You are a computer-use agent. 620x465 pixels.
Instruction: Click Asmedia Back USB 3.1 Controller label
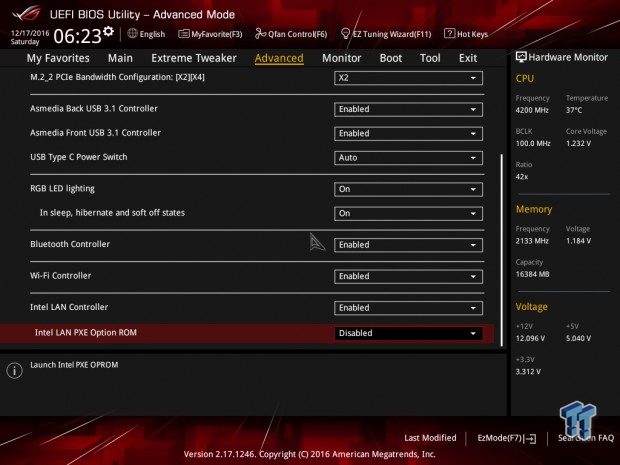pos(94,109)
